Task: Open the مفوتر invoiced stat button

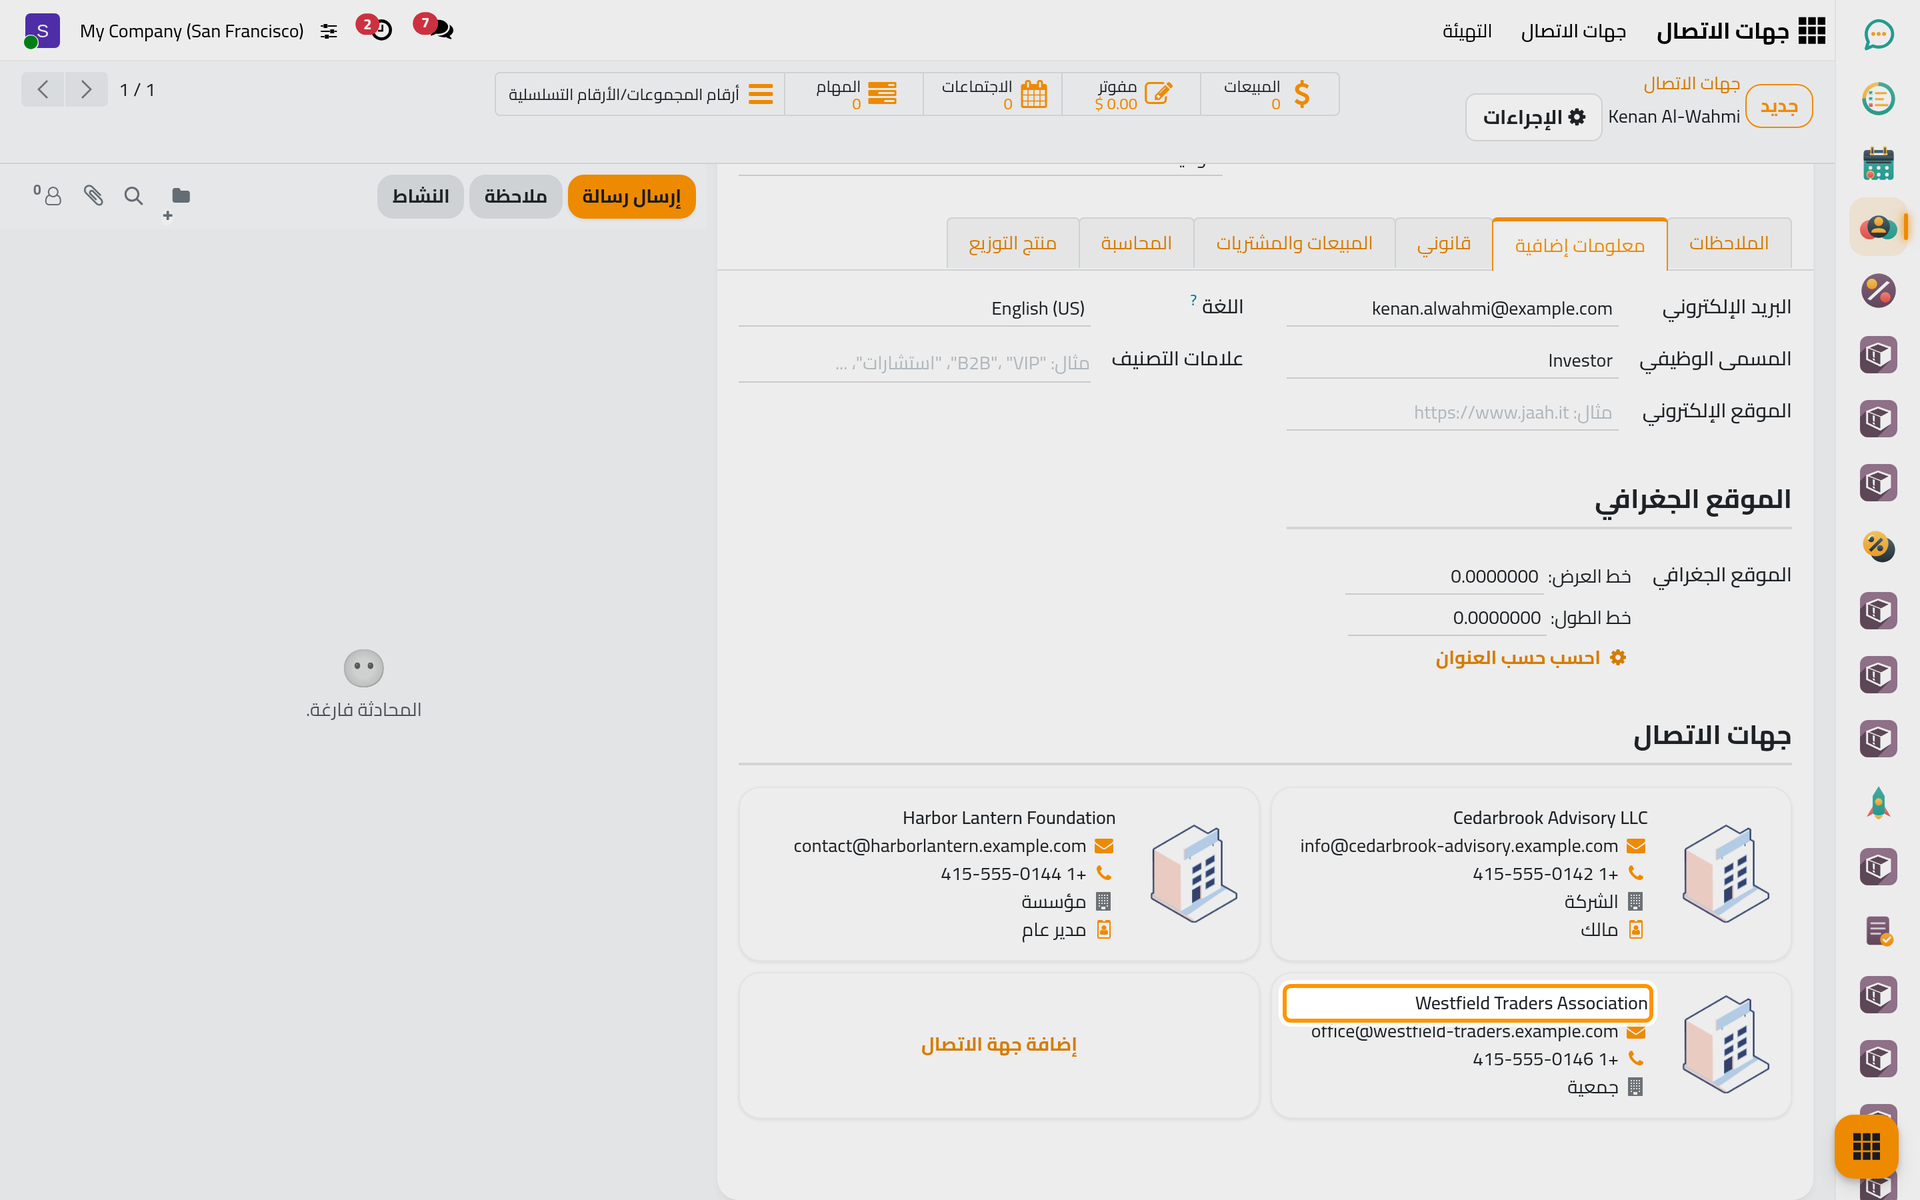Action: [x=1131, y=94]
